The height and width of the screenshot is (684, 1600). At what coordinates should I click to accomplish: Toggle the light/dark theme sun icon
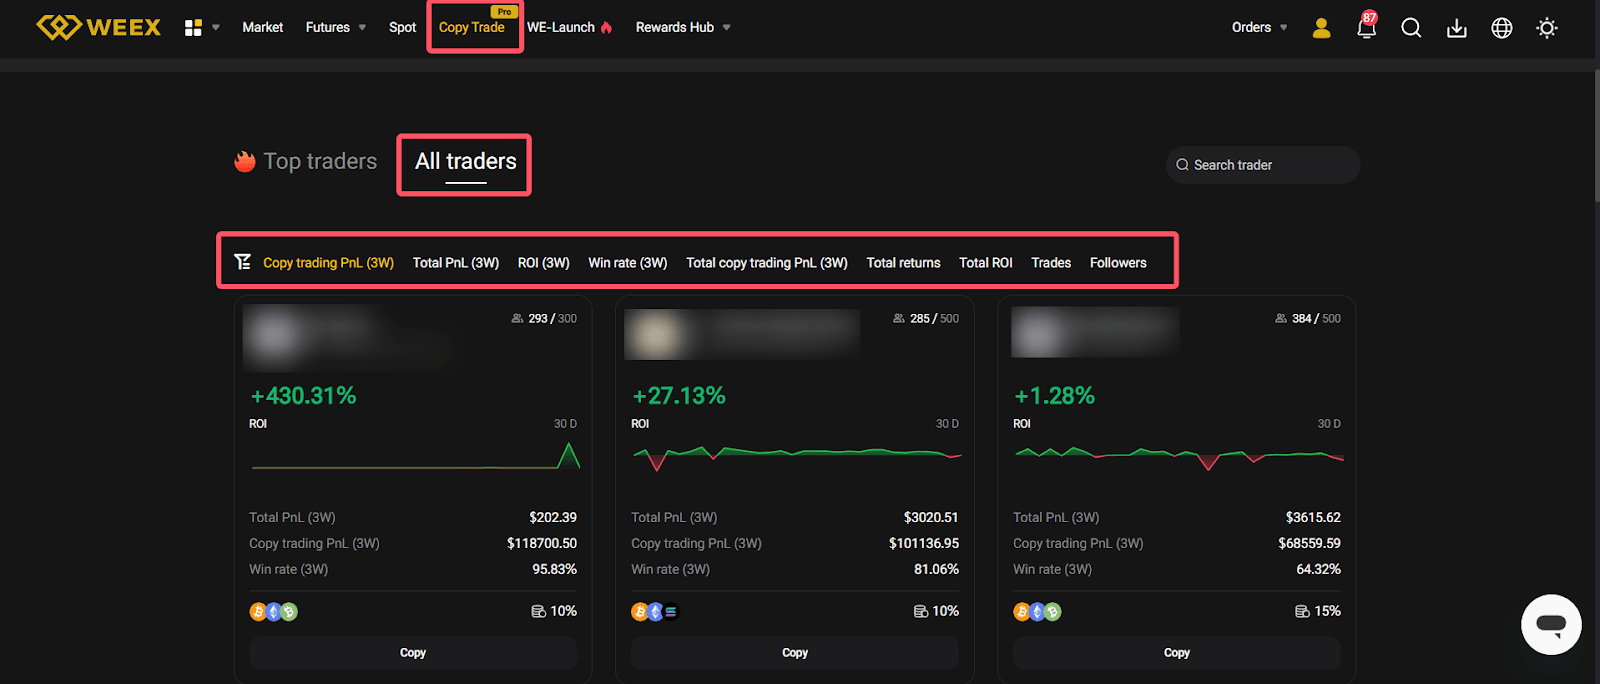coord(1546,28)
